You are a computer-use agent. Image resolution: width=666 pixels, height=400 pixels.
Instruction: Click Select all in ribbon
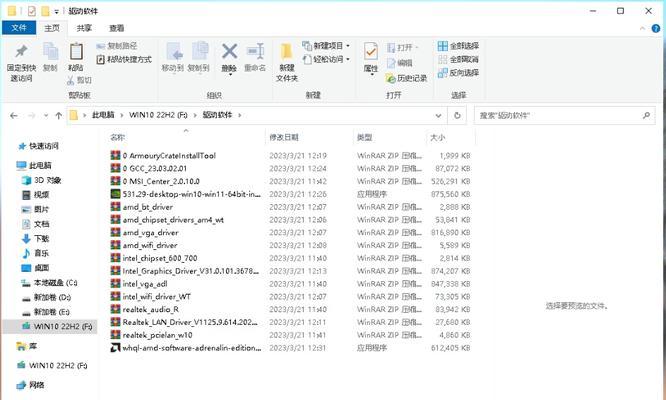pyautogui.click(x=458, y=45)
